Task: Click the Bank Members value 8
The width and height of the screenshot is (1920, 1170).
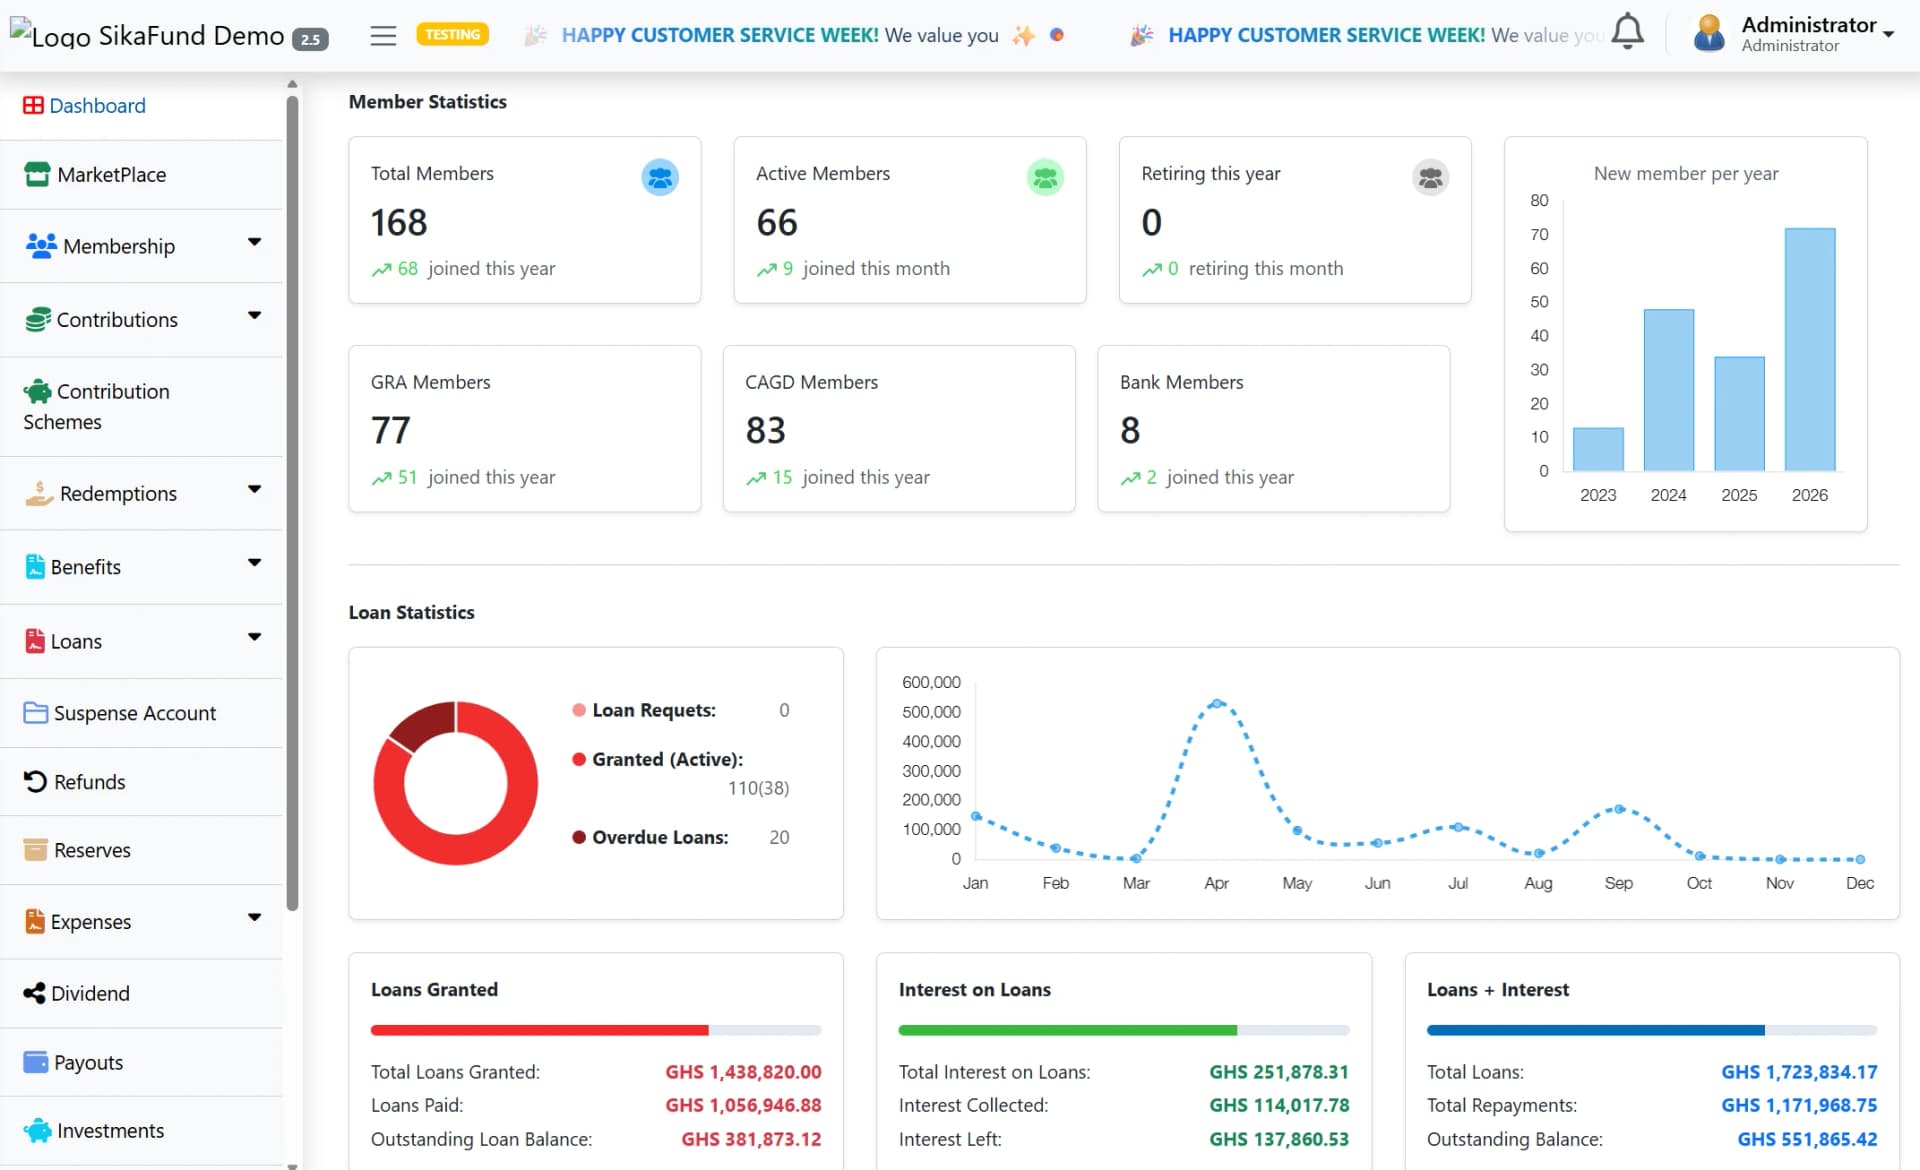Action: 1130,430
